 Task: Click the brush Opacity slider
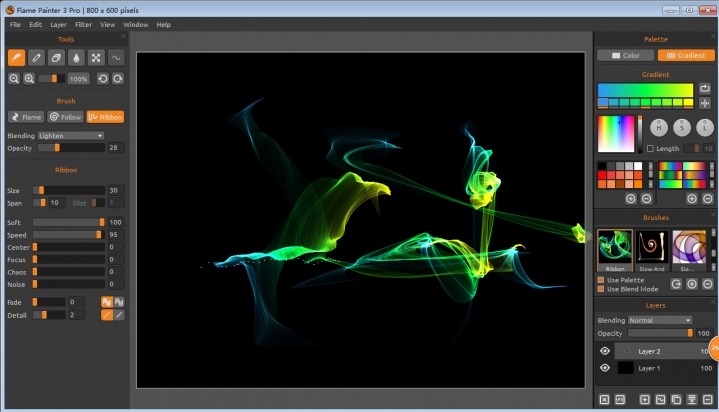pos(70,147)
